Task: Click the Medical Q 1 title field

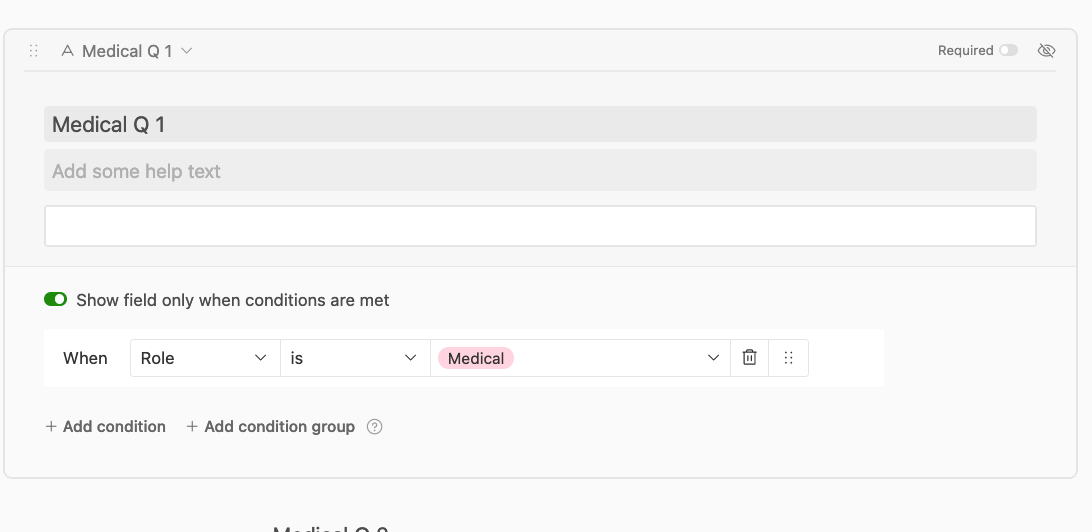Action: 540,124
